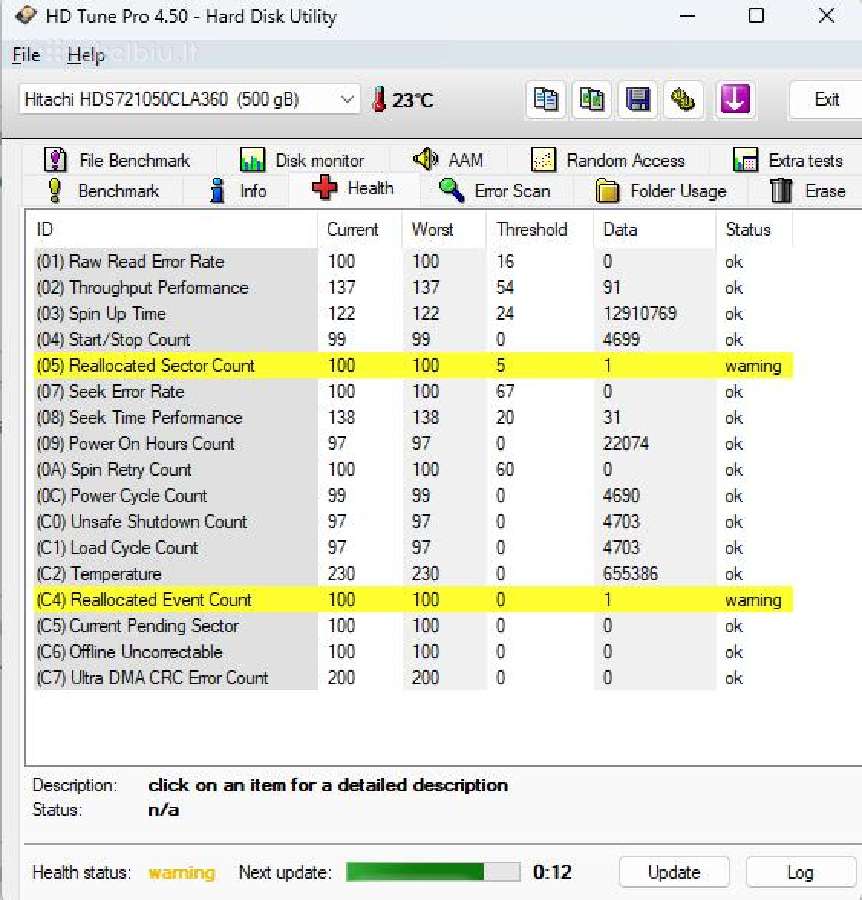Image resolution: width=862 pixels, height=900 pixels.
Task: Switch to the Folder Usage tab
Action: 661,191
